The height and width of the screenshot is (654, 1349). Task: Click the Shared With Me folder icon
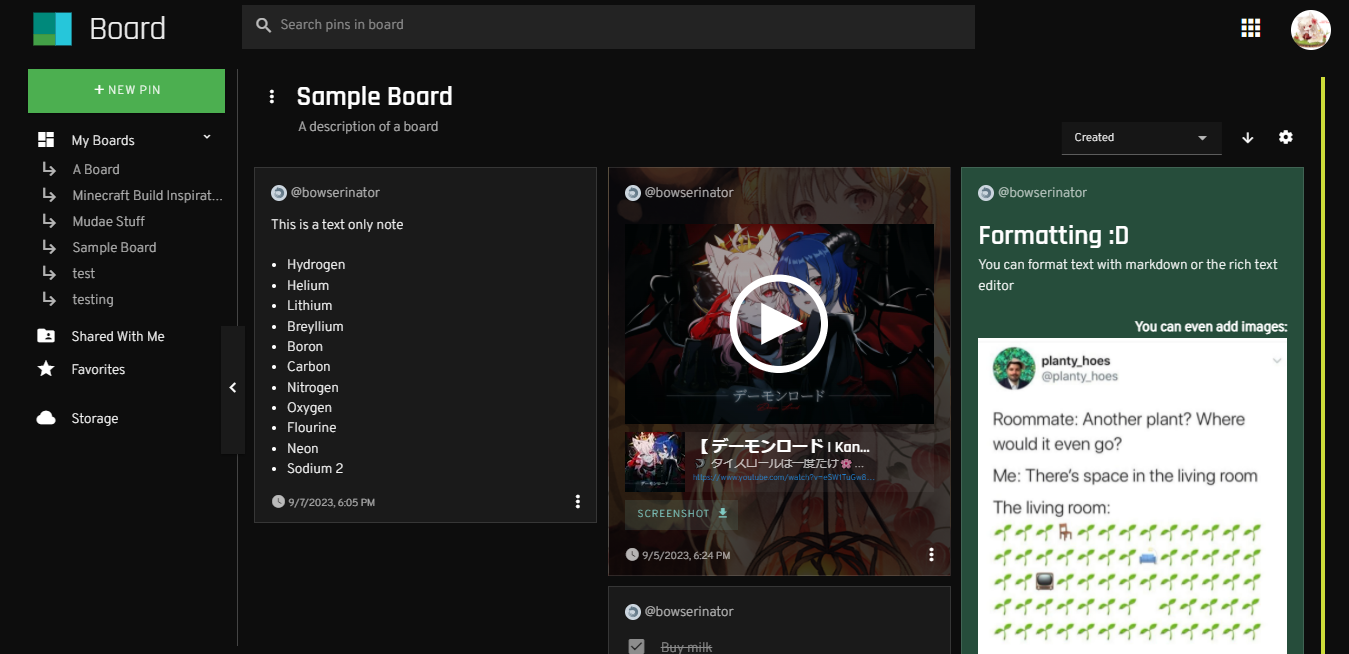click(x=46, y=336)
